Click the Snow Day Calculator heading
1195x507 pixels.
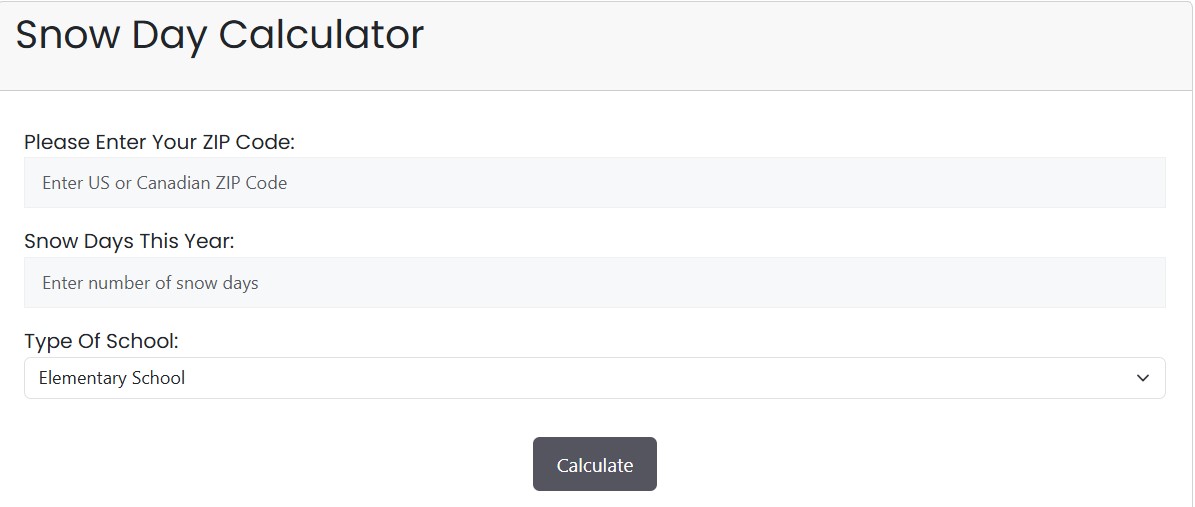pyautogui.click(x=220, y=35)
